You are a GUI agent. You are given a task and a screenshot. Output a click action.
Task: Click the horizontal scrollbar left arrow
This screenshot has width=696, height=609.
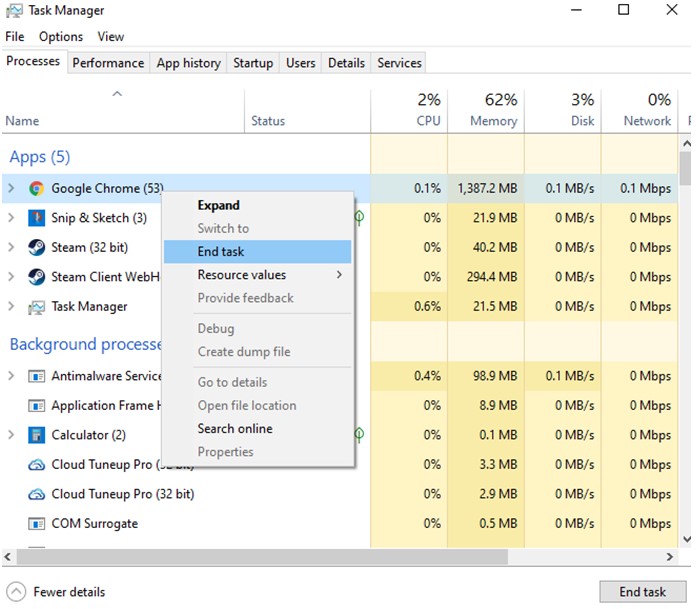[8, 557]
